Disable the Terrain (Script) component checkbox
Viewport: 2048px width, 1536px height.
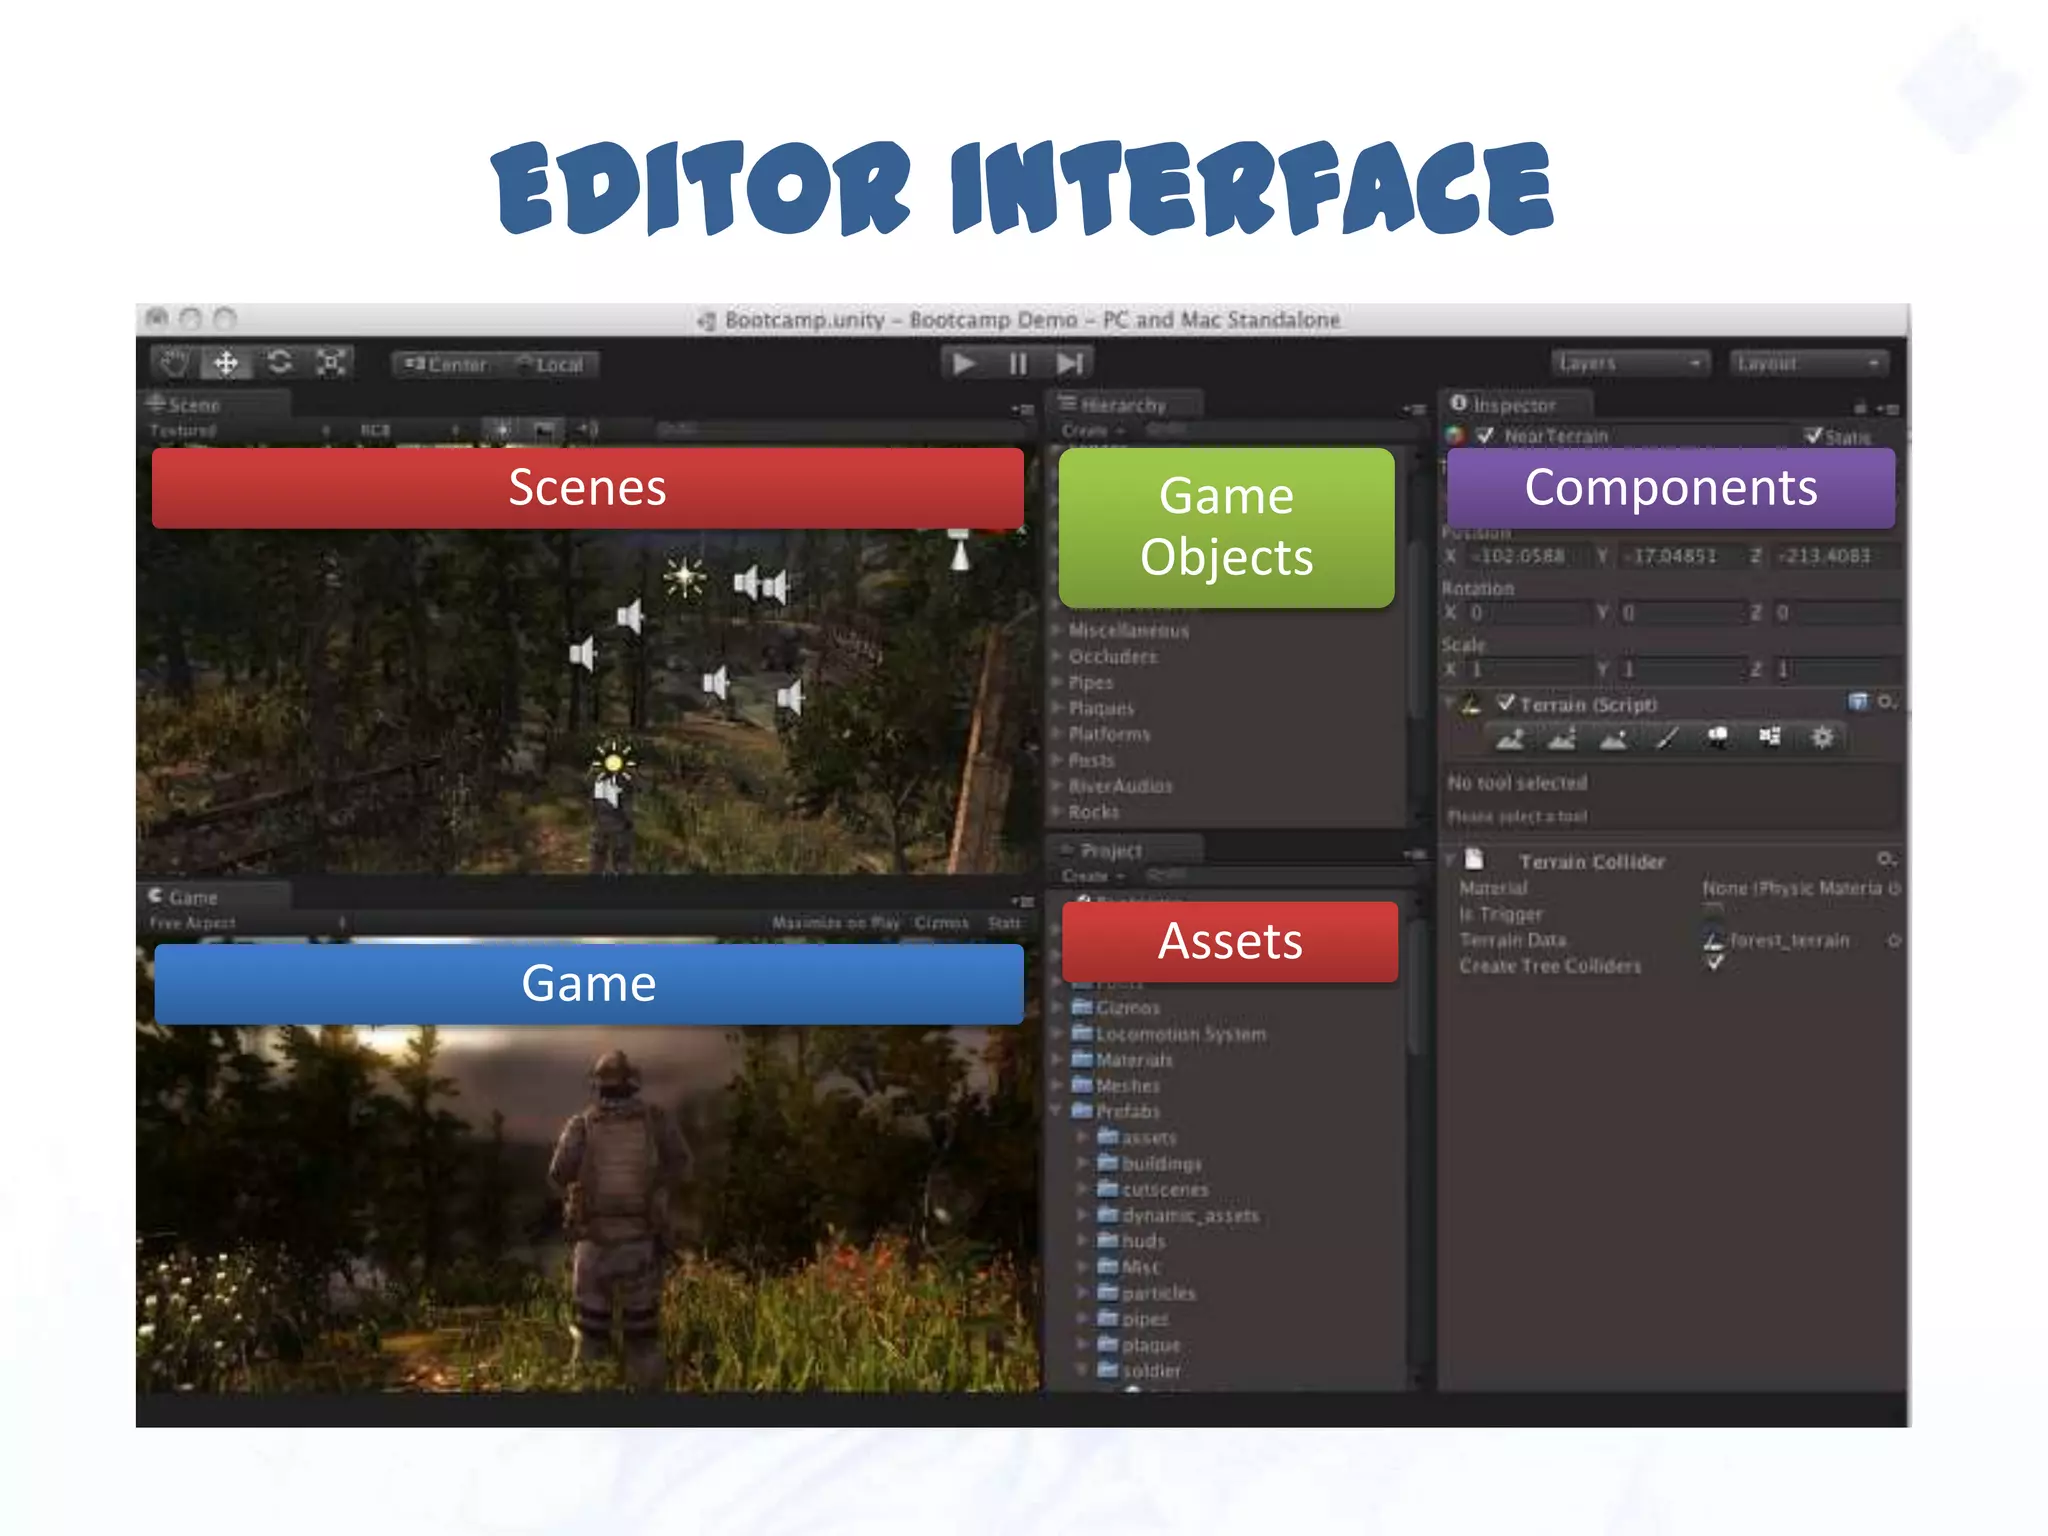click(1506, 703)
